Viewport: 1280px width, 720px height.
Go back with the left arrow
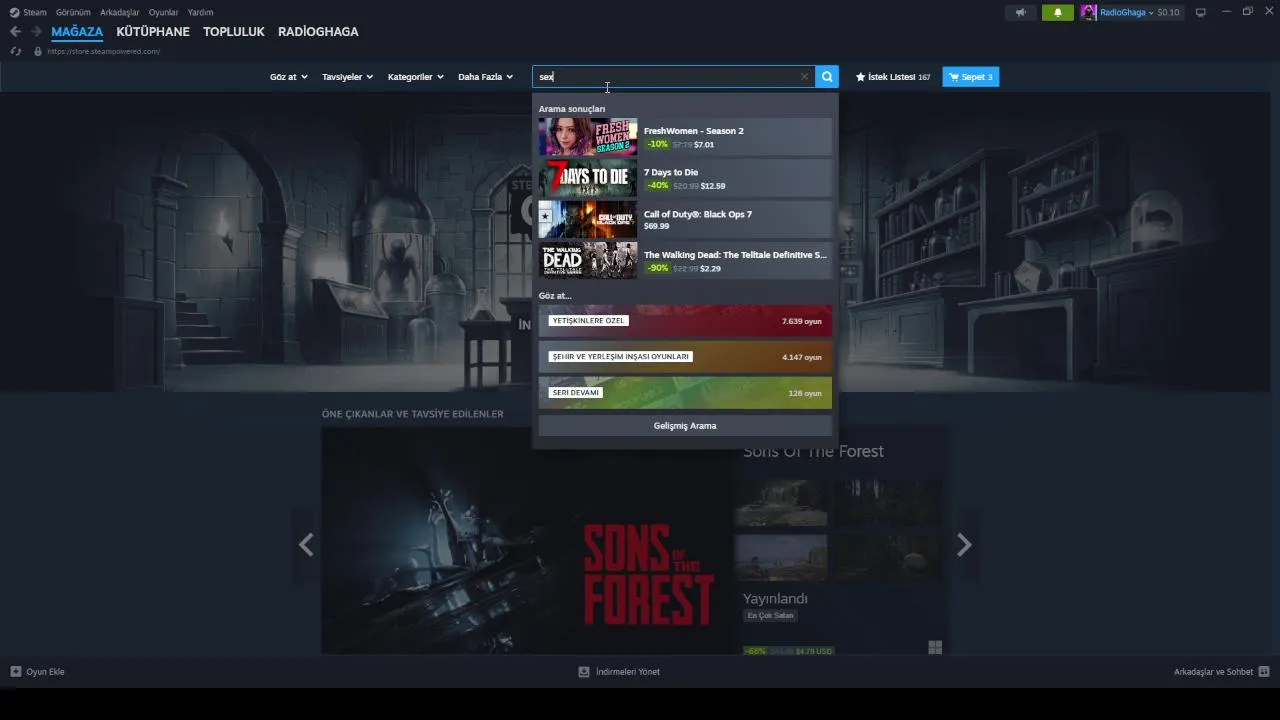15,32
